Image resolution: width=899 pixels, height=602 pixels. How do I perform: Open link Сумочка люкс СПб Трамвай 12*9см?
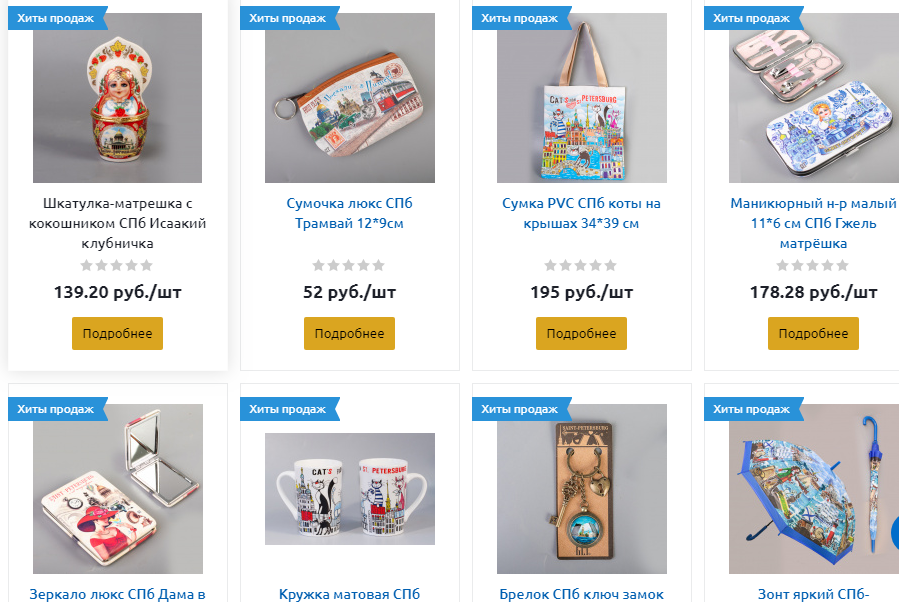(349, 213)
